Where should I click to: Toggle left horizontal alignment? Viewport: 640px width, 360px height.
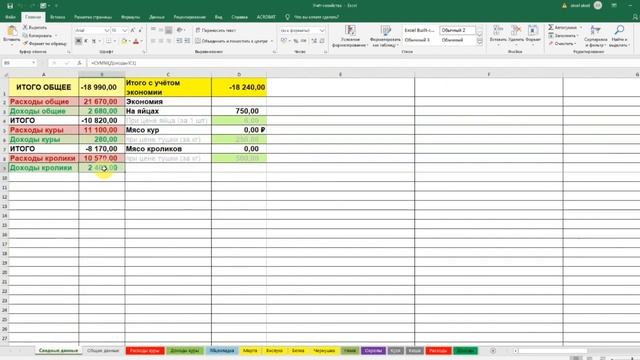click(153, 41)
